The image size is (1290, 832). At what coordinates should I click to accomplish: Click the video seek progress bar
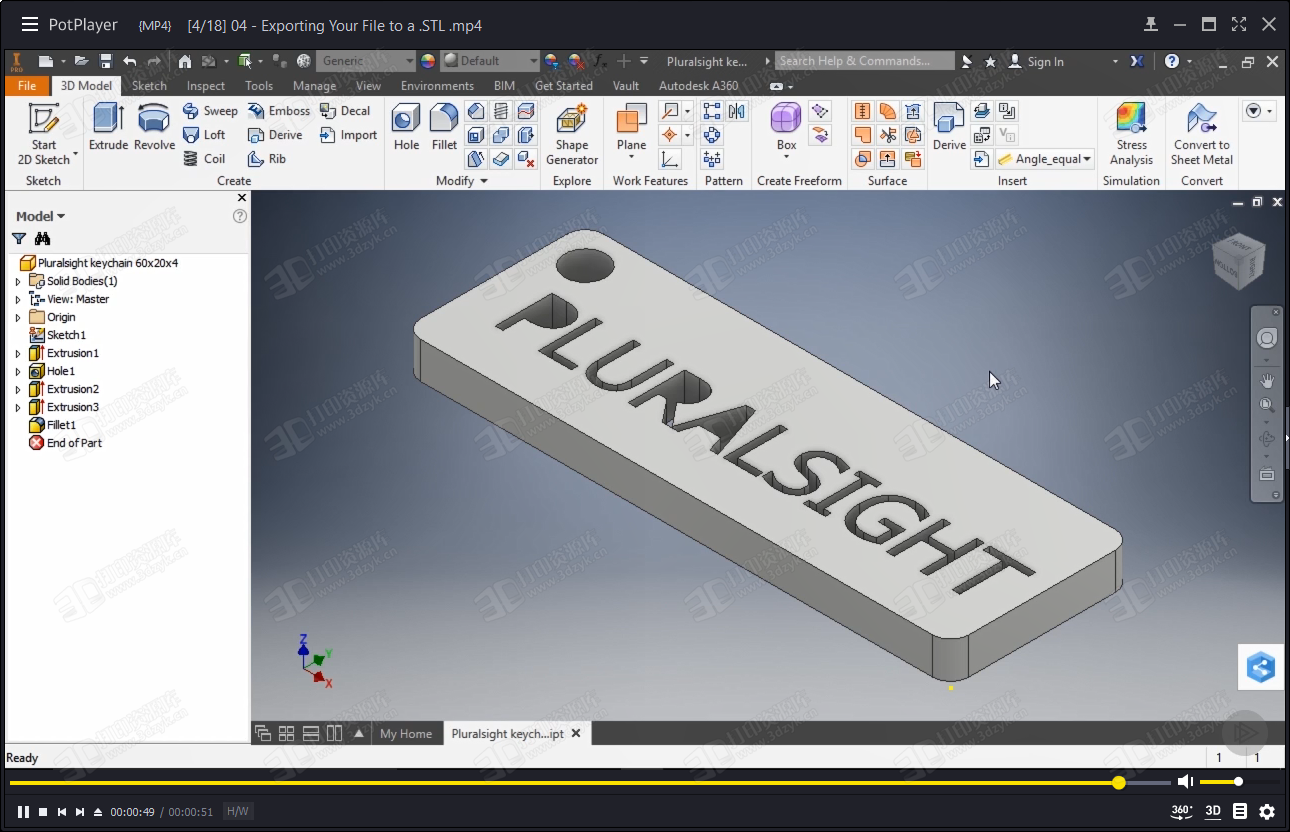click(590, 782)
